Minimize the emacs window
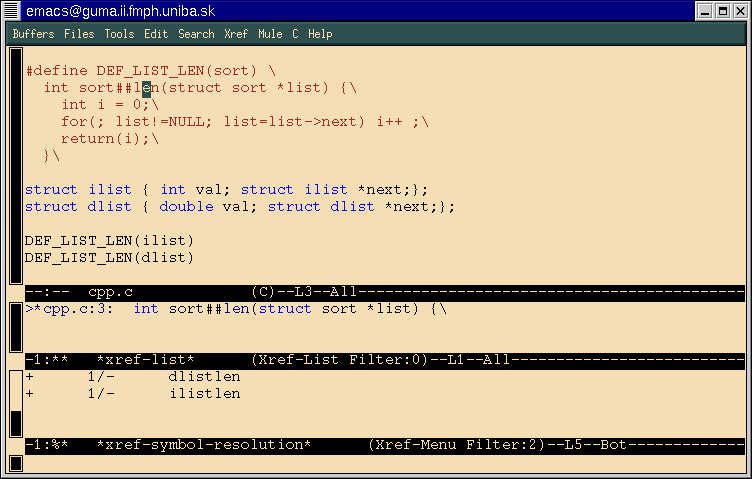The height and width of the screenshot is (479, 752). click(x=705, y=11)
